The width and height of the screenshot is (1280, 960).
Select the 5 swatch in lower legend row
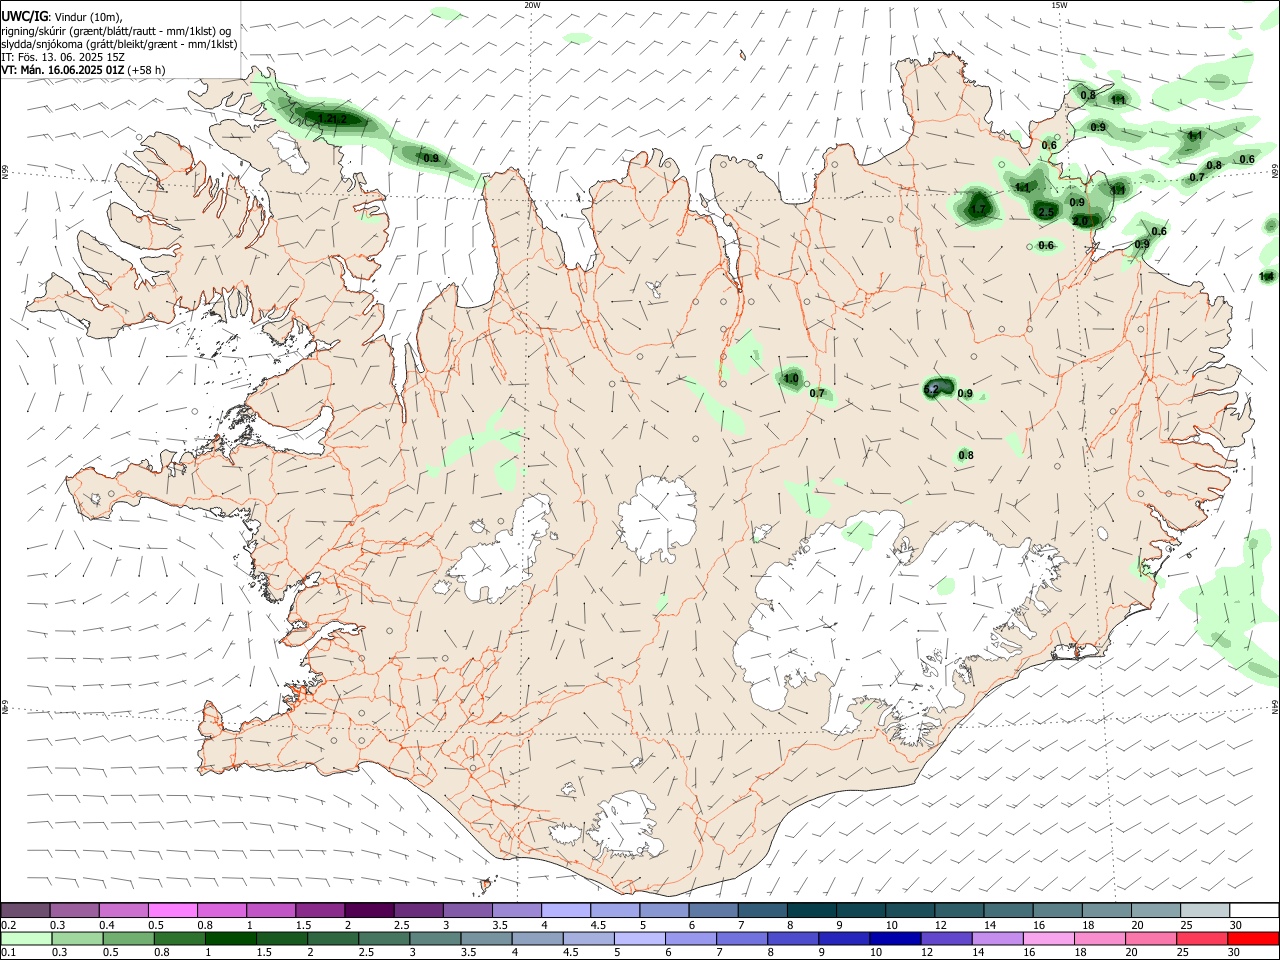638,938
